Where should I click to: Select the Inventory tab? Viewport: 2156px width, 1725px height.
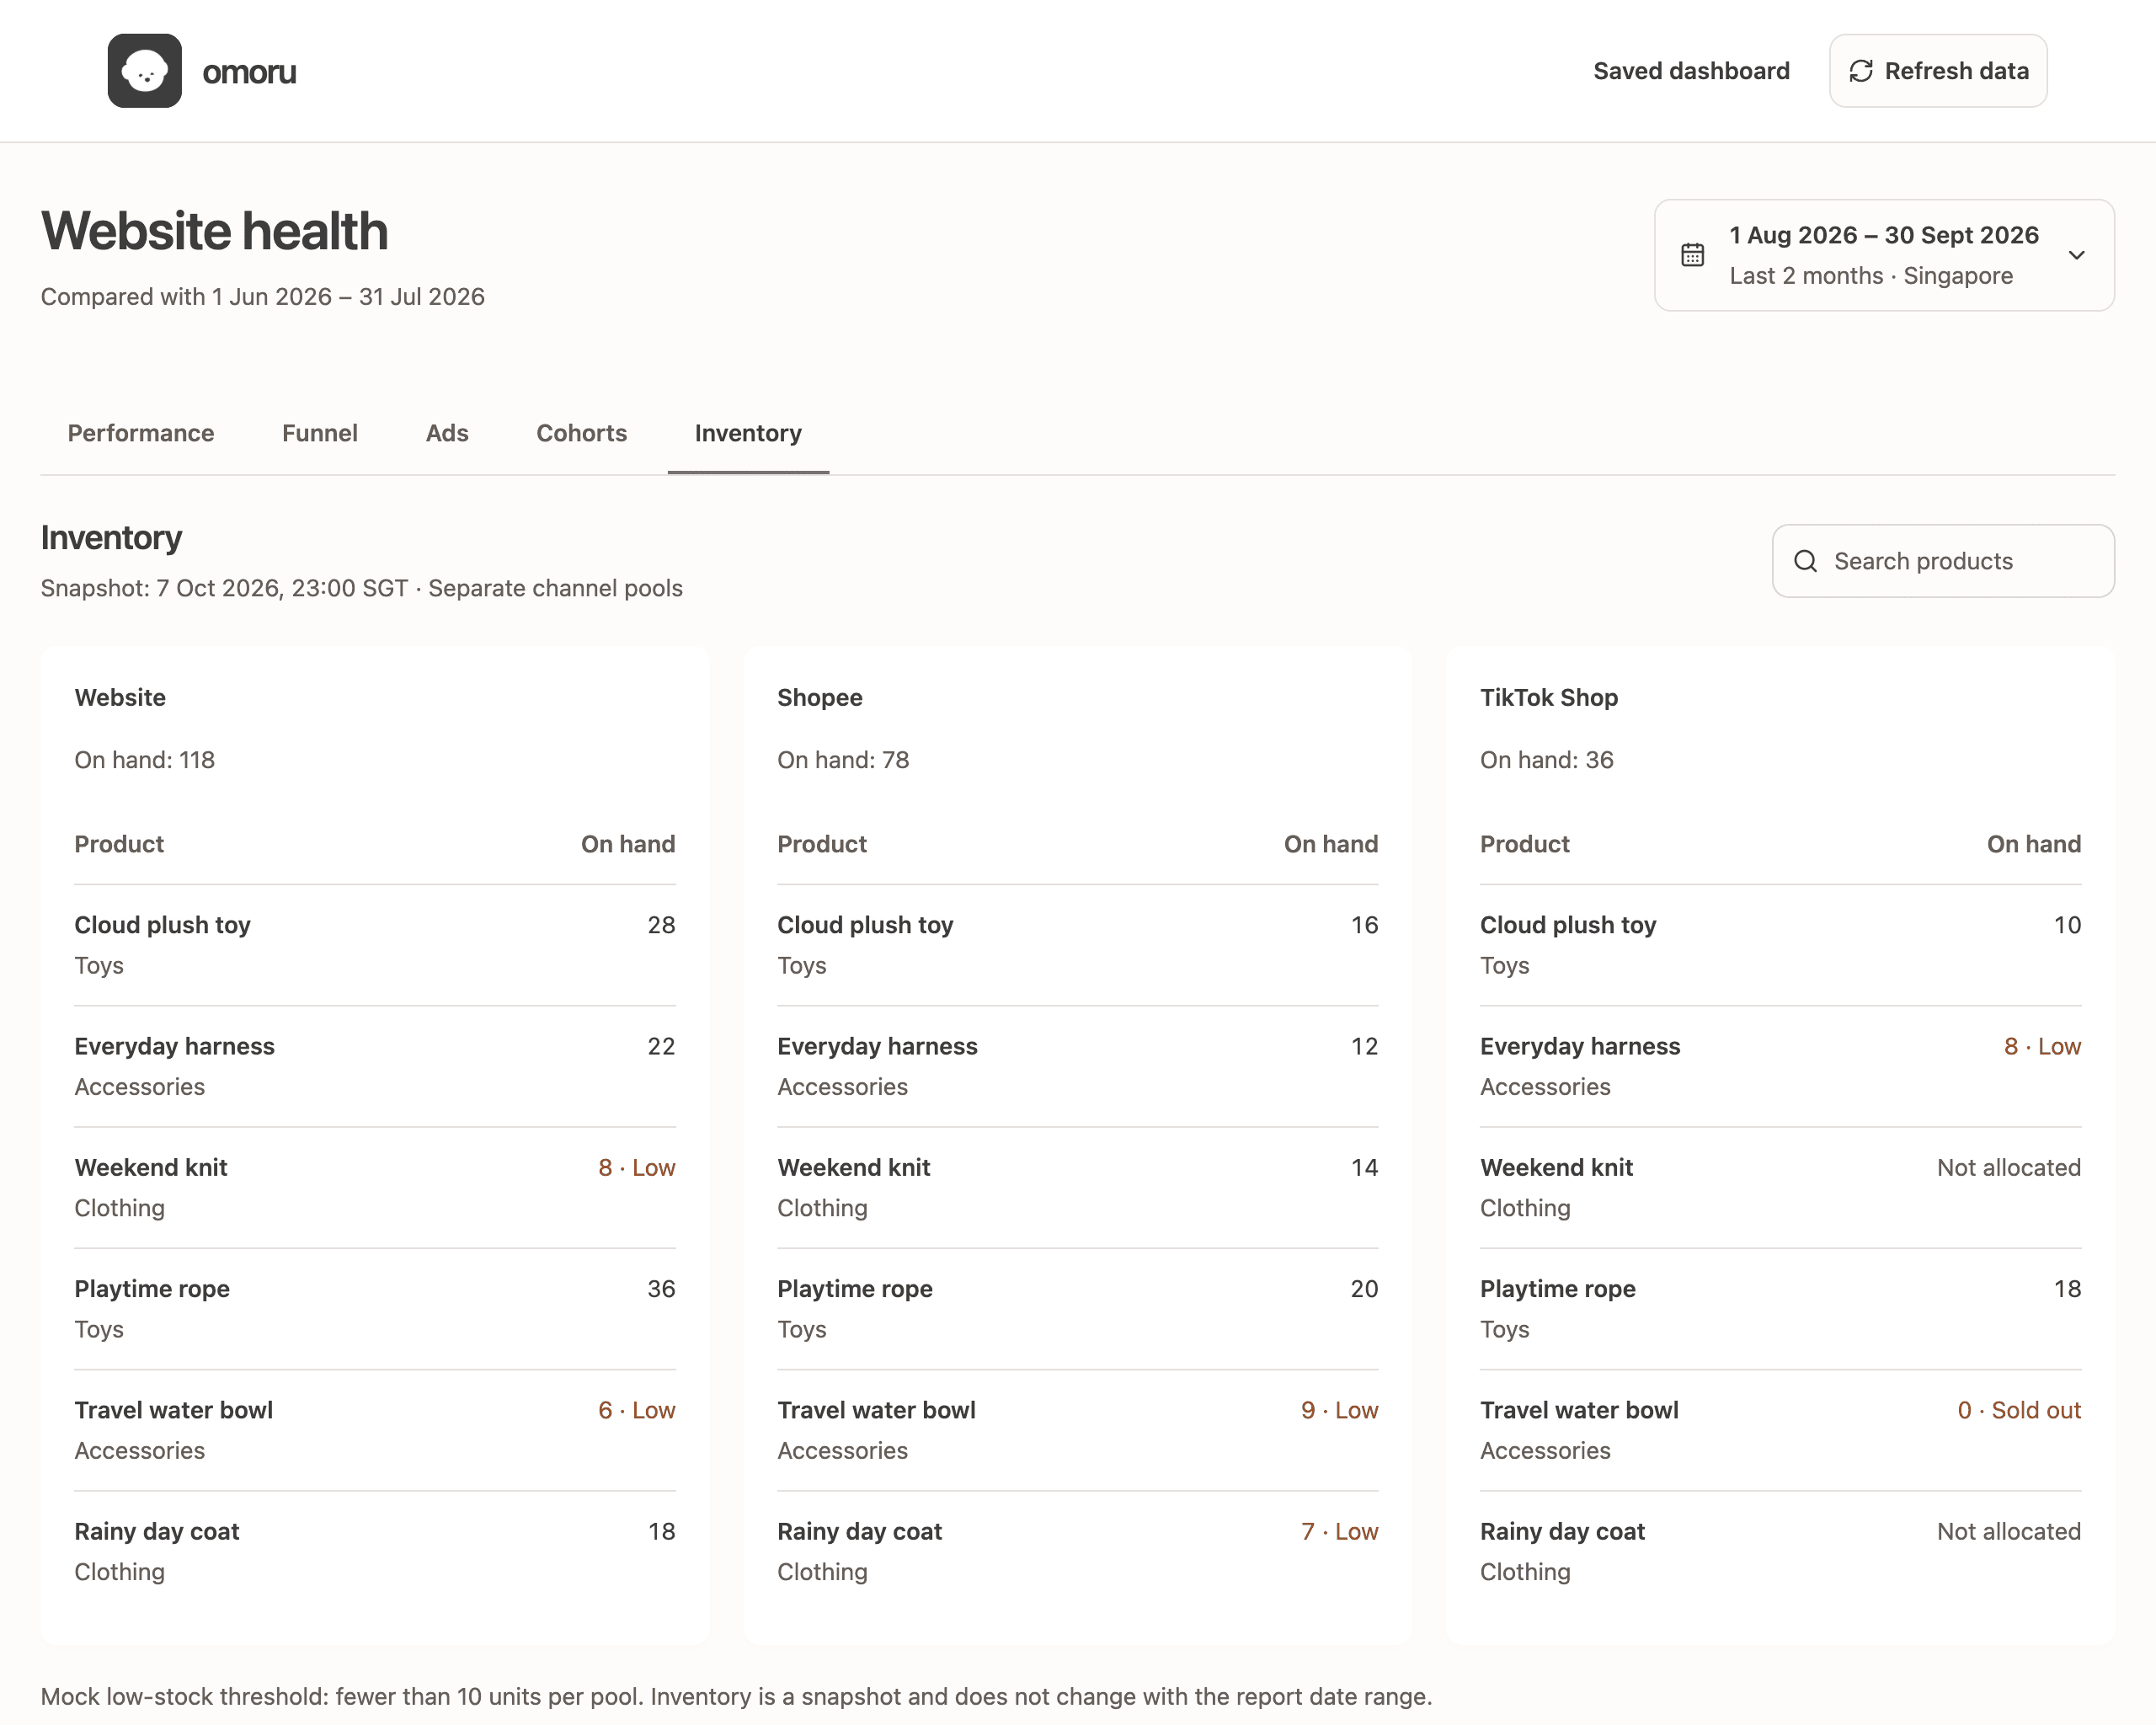[748, 433]
